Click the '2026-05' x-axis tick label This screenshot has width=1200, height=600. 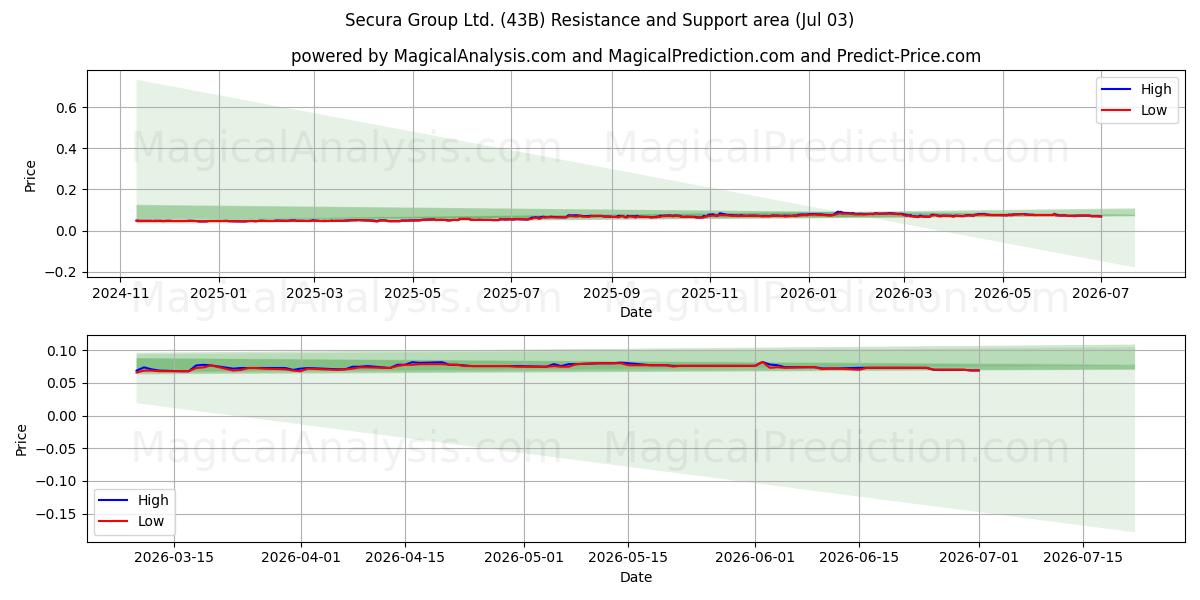pyautogui.click(x=1002, y=295)
